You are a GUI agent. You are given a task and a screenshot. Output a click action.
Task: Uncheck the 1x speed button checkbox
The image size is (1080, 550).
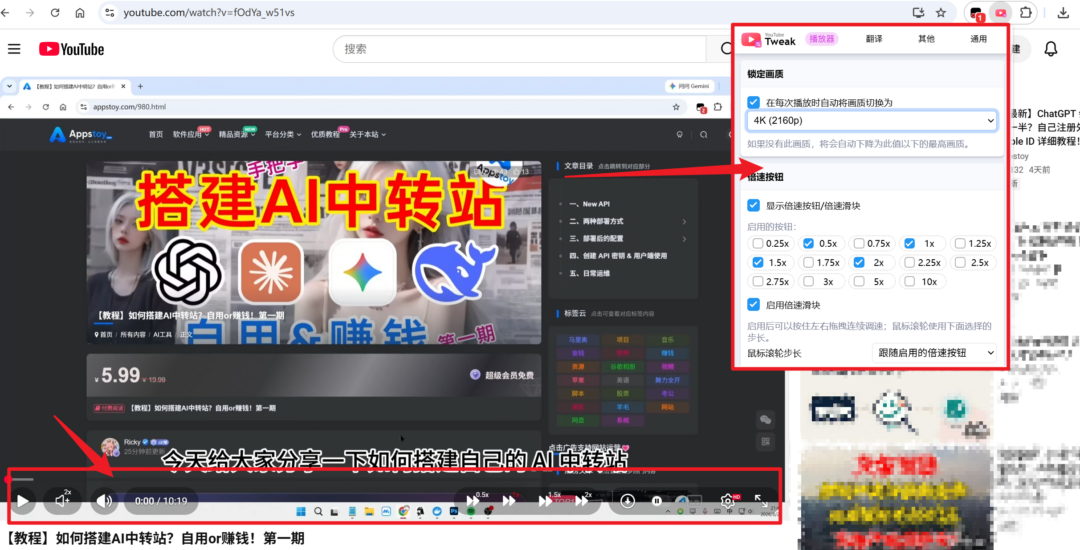(910, 243)
